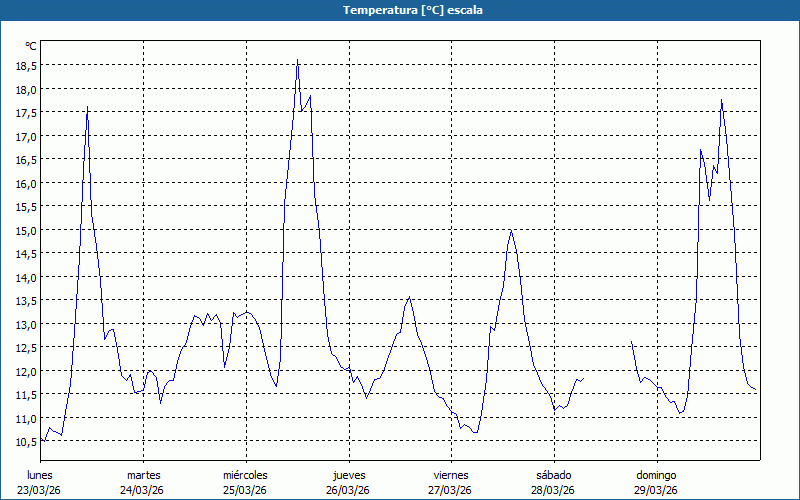Select the 17,5 axis value
Viewport: 800px width, 500px height.
coord(26,113)
